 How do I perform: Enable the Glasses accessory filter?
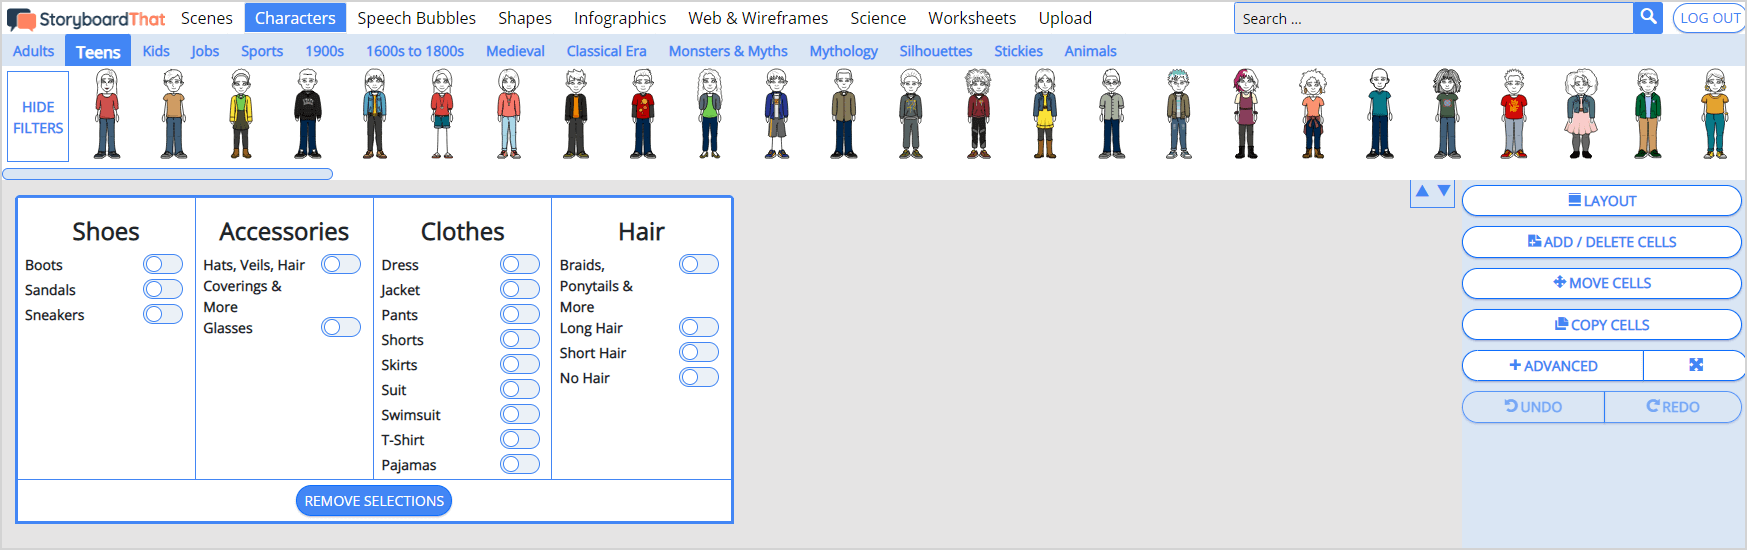341,327
